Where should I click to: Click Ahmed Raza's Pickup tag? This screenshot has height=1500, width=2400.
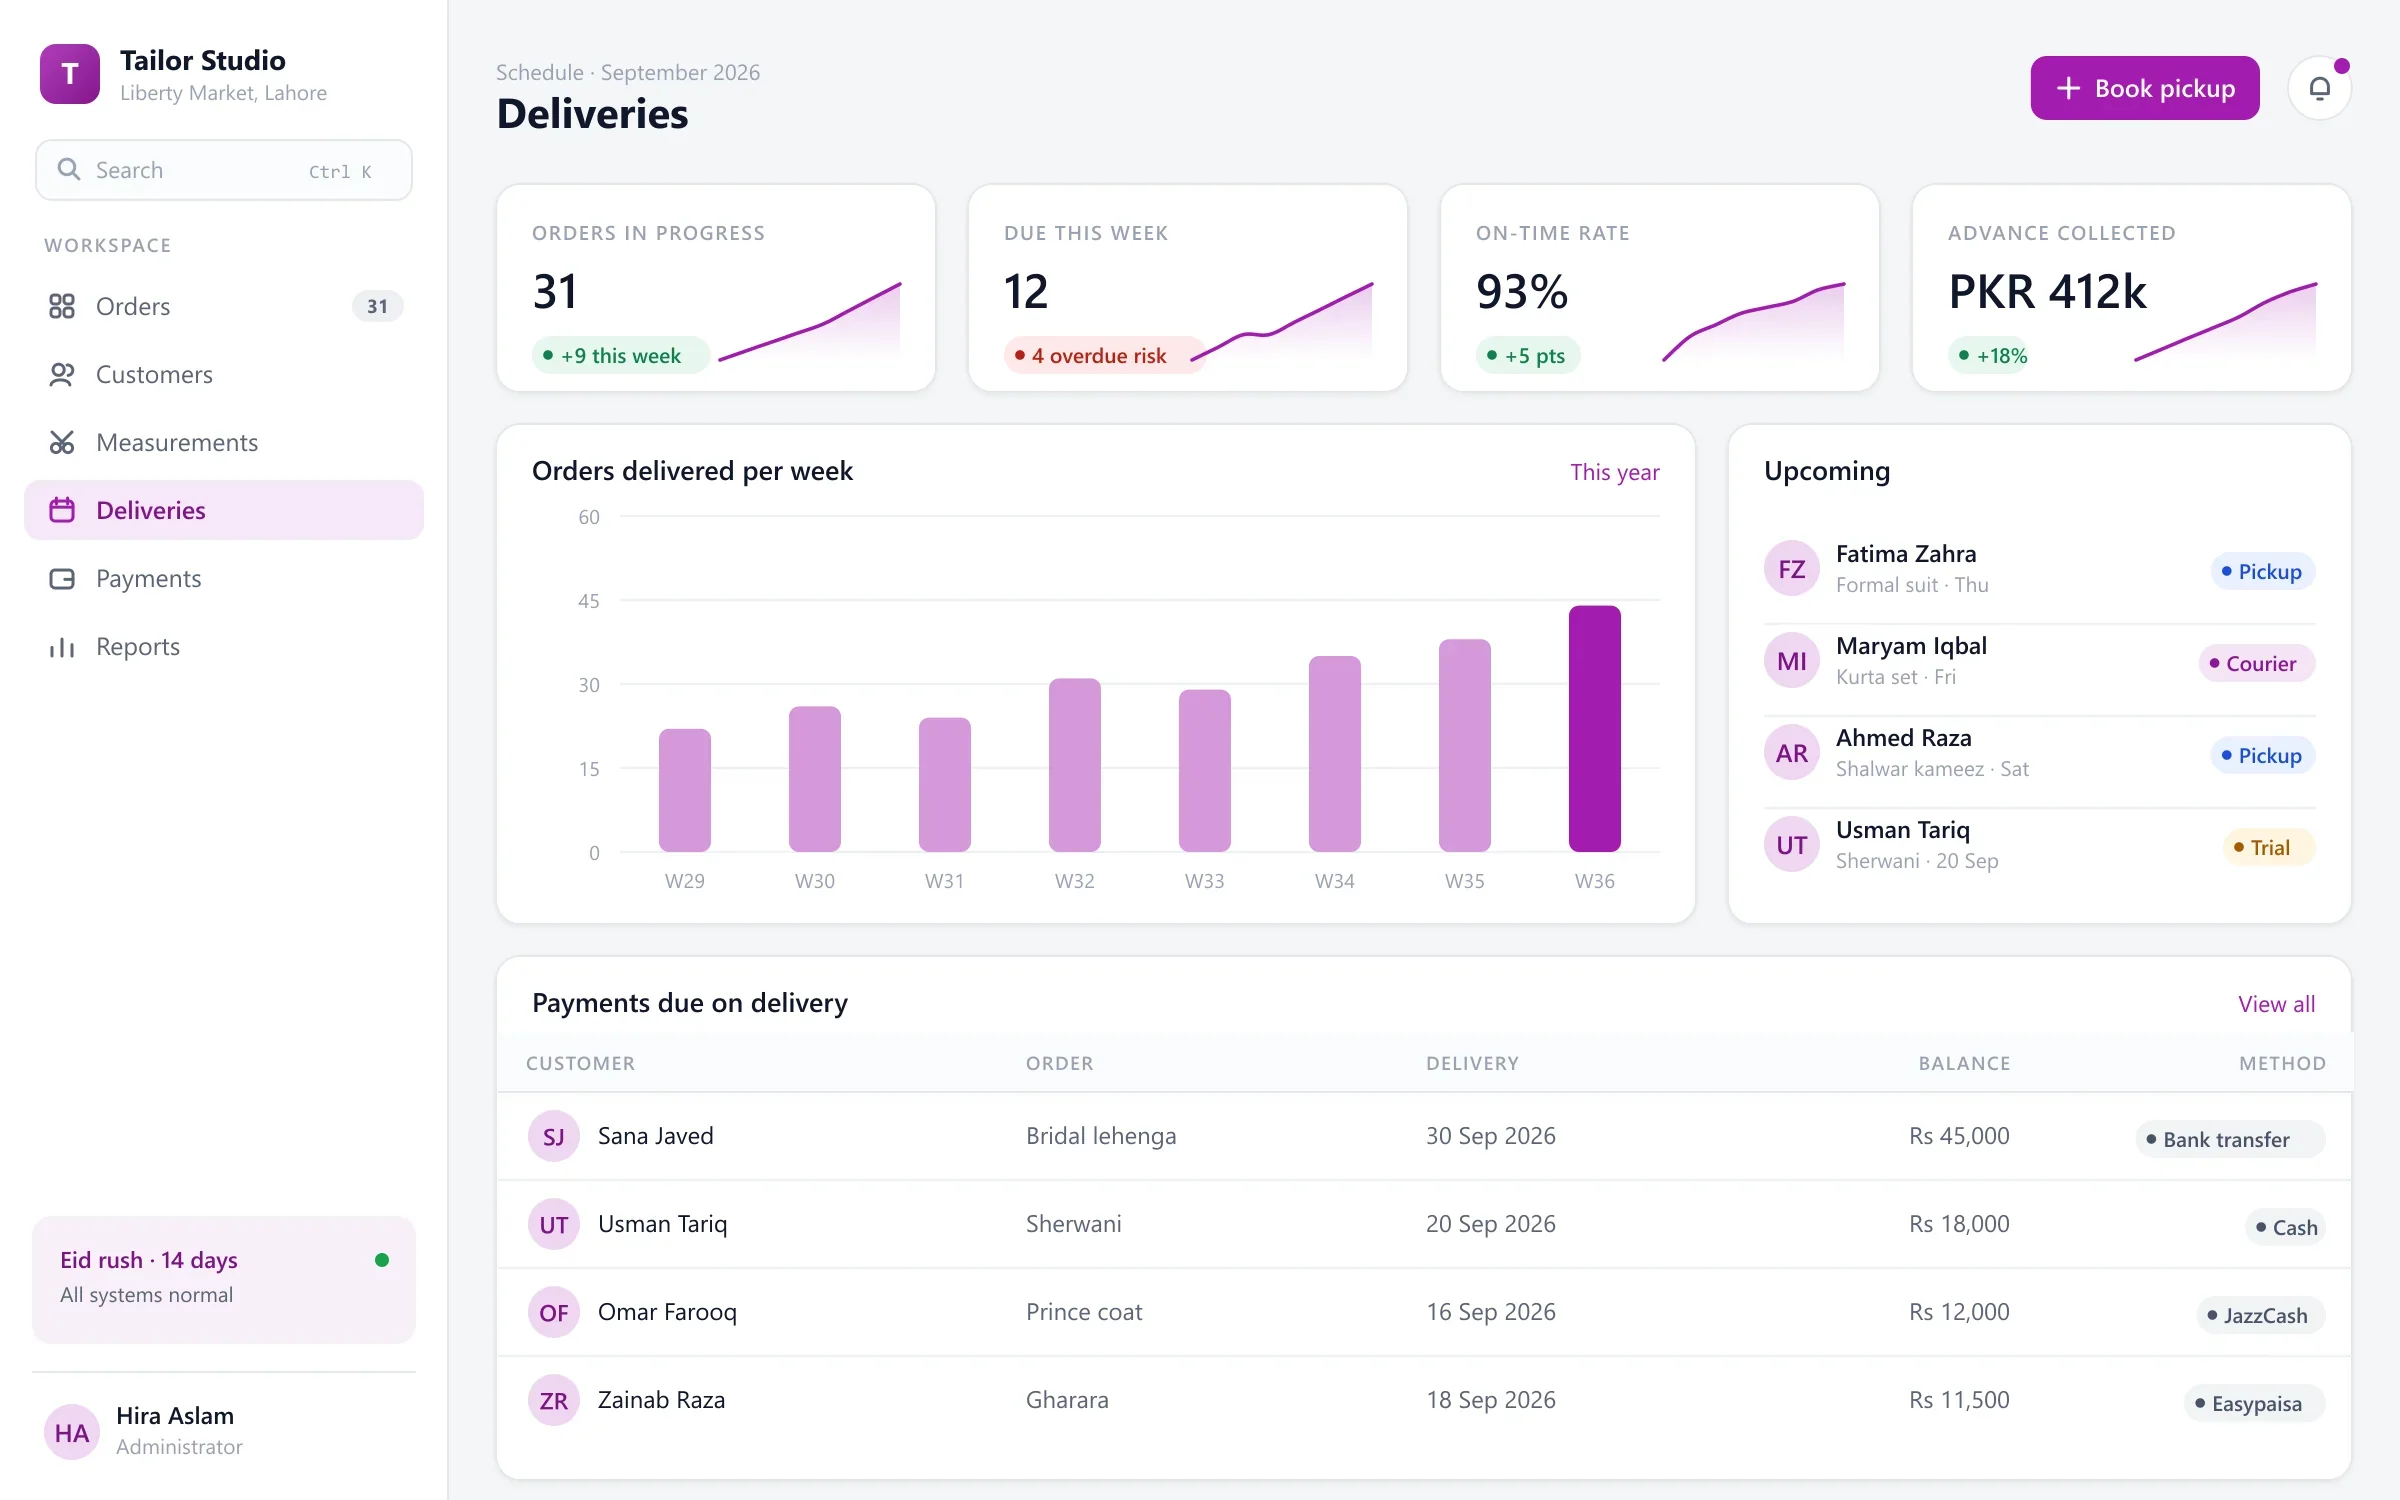pyautogui.click(x=2262, y=755)
